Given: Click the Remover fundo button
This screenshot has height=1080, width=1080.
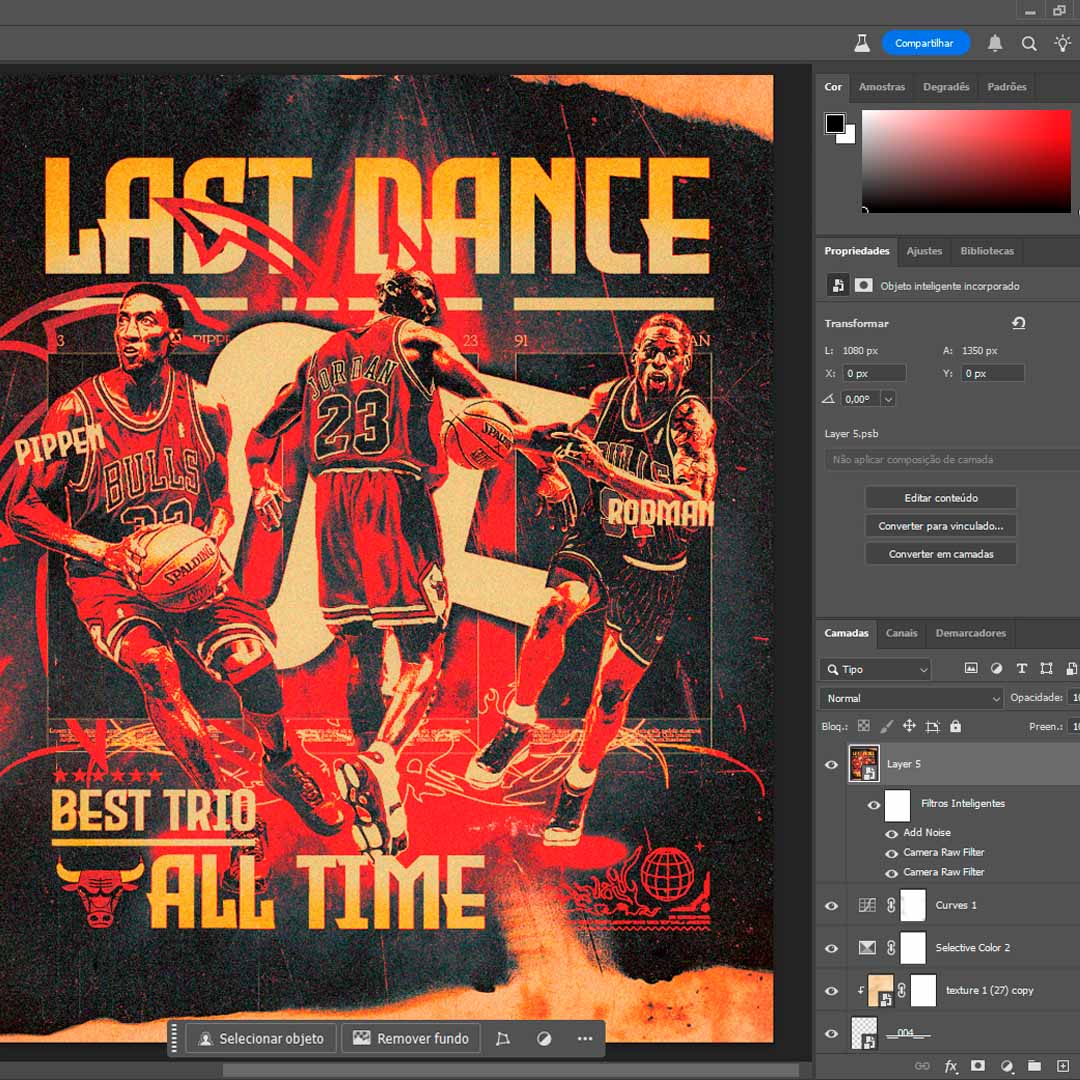Looking at the screenshot, I should (x=410, y=1039).
